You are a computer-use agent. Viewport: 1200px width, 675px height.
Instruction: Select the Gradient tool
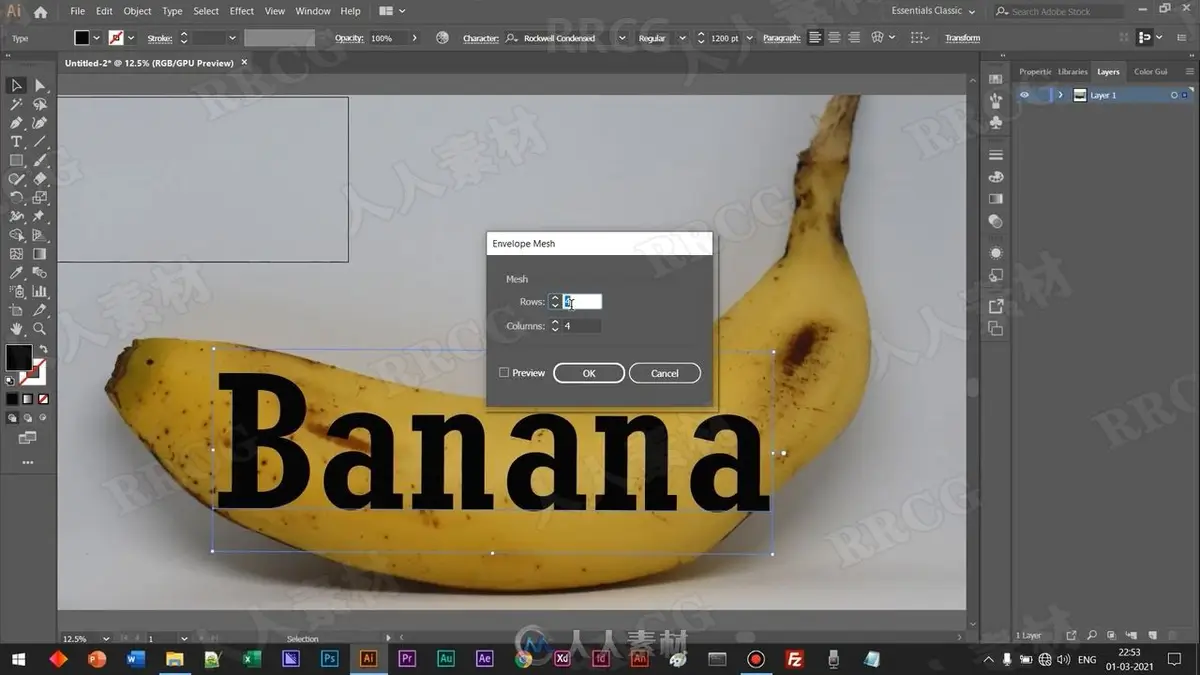[40, 254]
